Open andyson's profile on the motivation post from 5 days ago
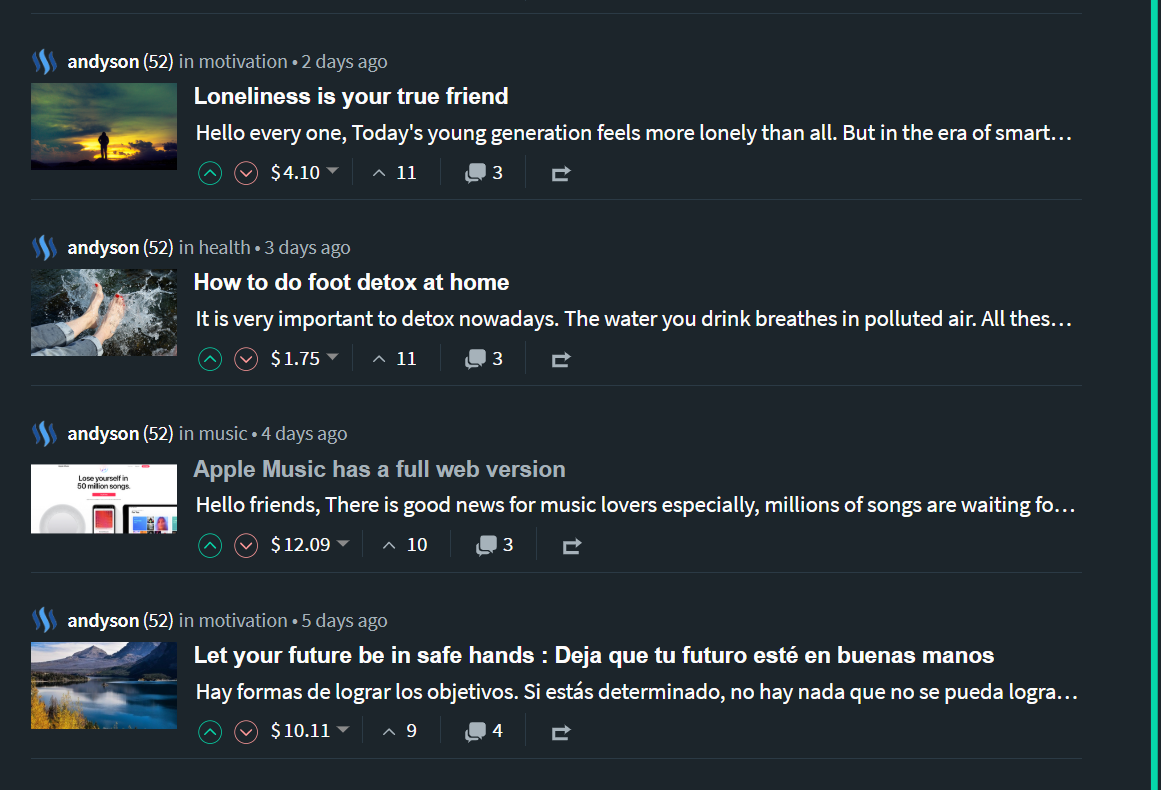Viewport: 1161px width, 790px height. [x=103, y=620]
